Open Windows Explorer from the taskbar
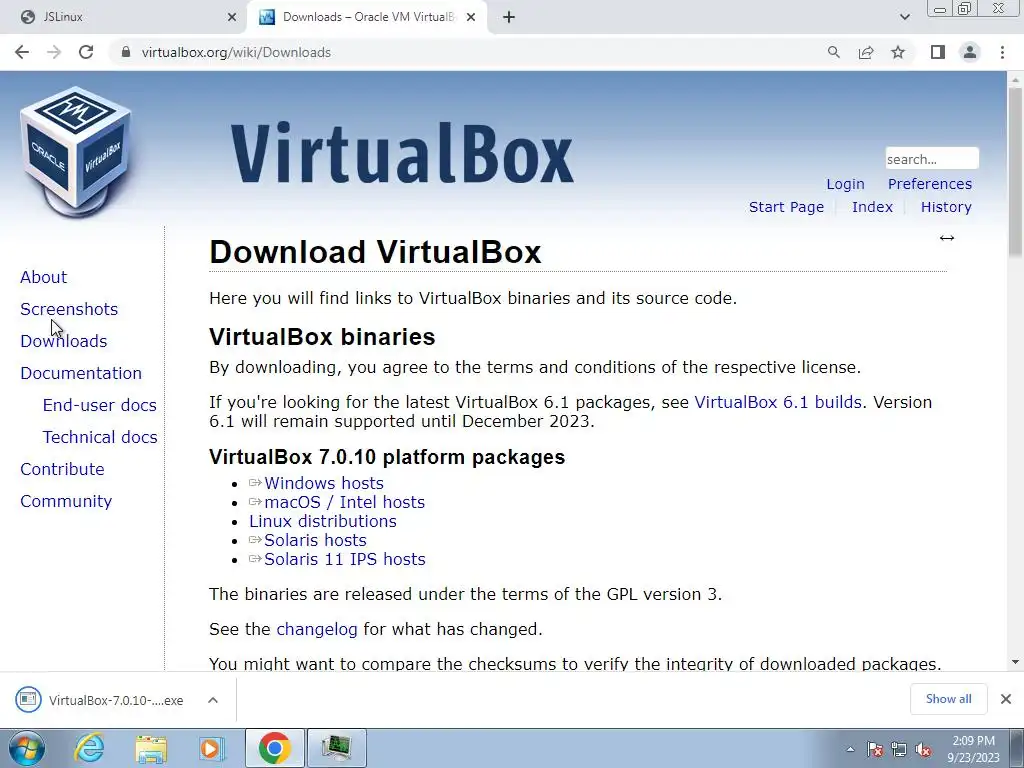The height and width of the screenshot is (768, 1024). (151, 749)
